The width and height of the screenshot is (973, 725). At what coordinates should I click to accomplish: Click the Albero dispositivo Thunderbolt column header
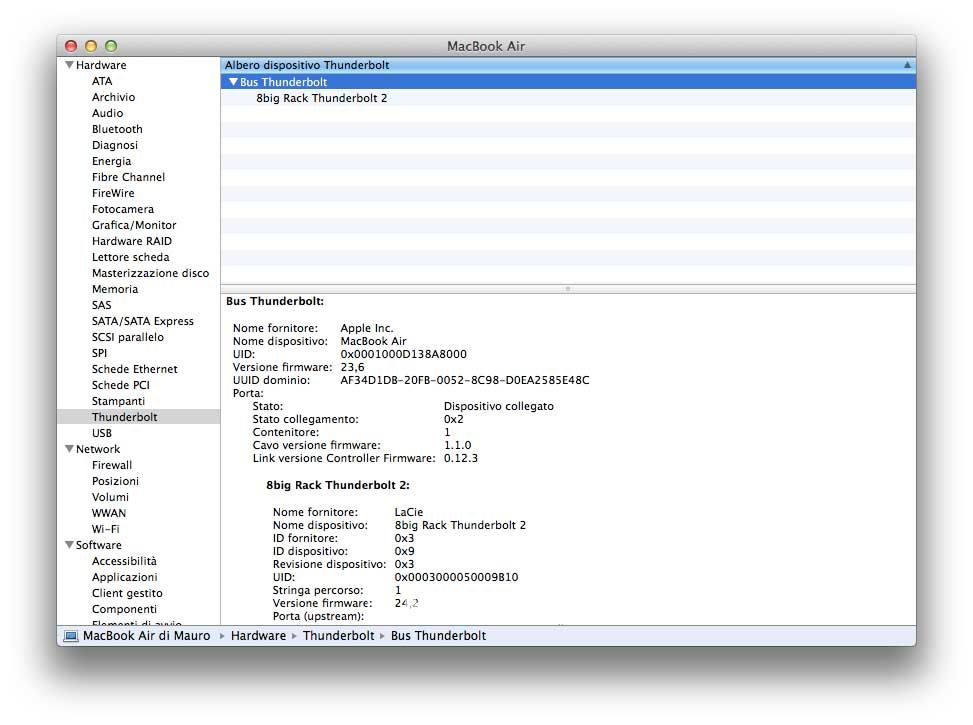(x=307, y=65)
